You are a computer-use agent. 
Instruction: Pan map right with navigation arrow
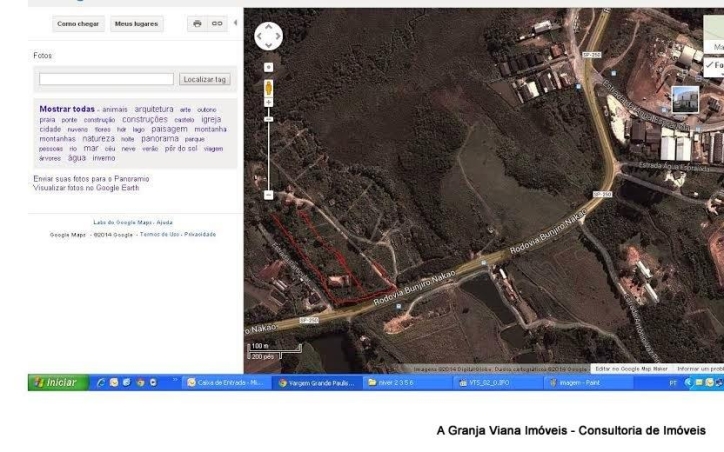278,36
